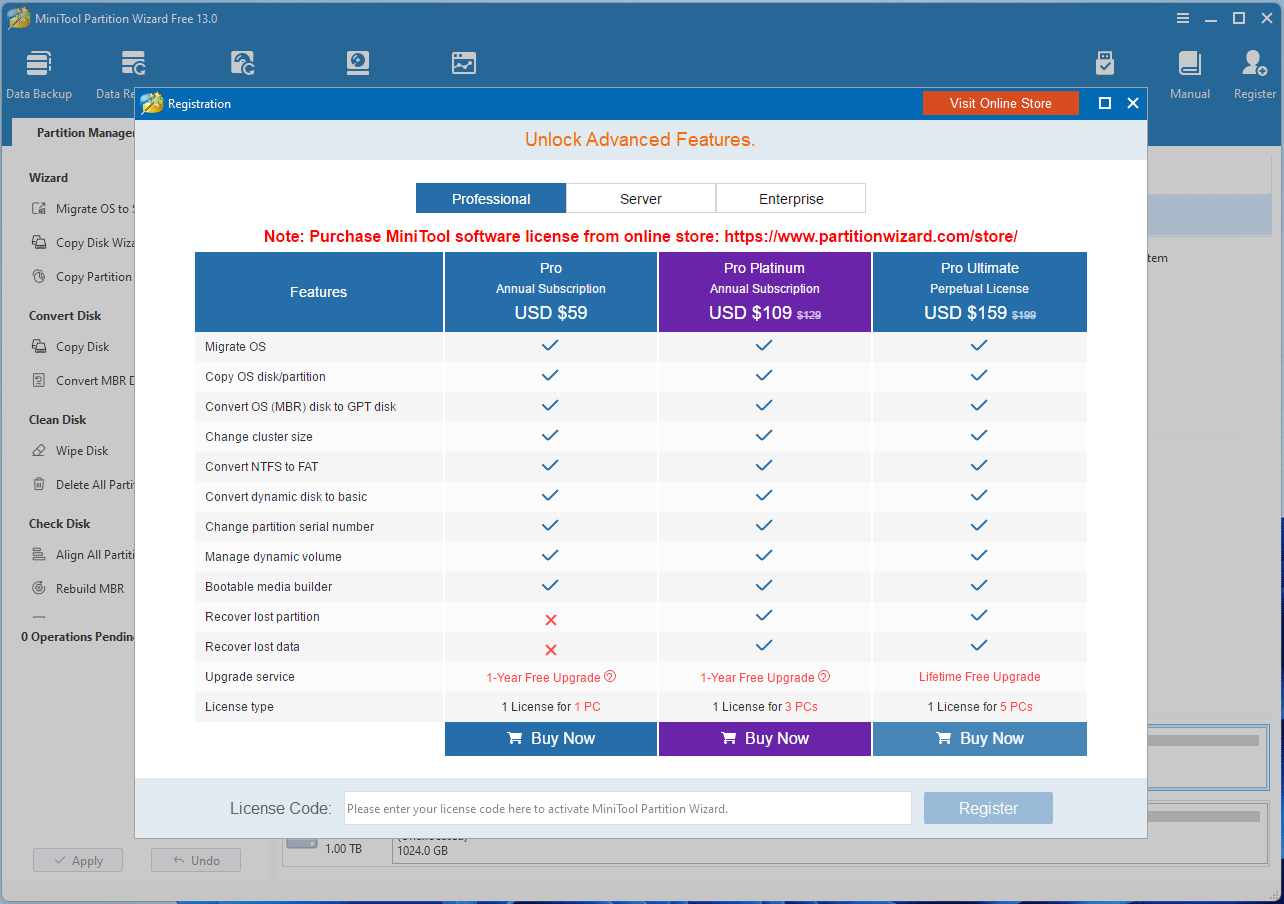Click Buy Now for Pro Ultimate
The height and width of the screenshot is (904, 1284).
pos(979,739)
